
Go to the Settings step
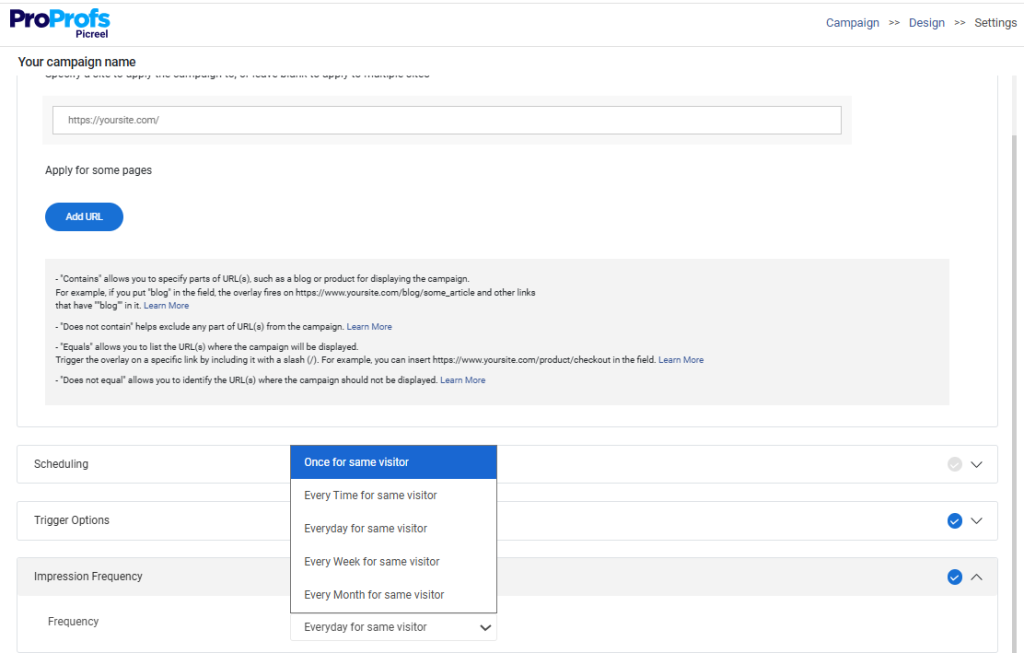[x=995, y=22]
